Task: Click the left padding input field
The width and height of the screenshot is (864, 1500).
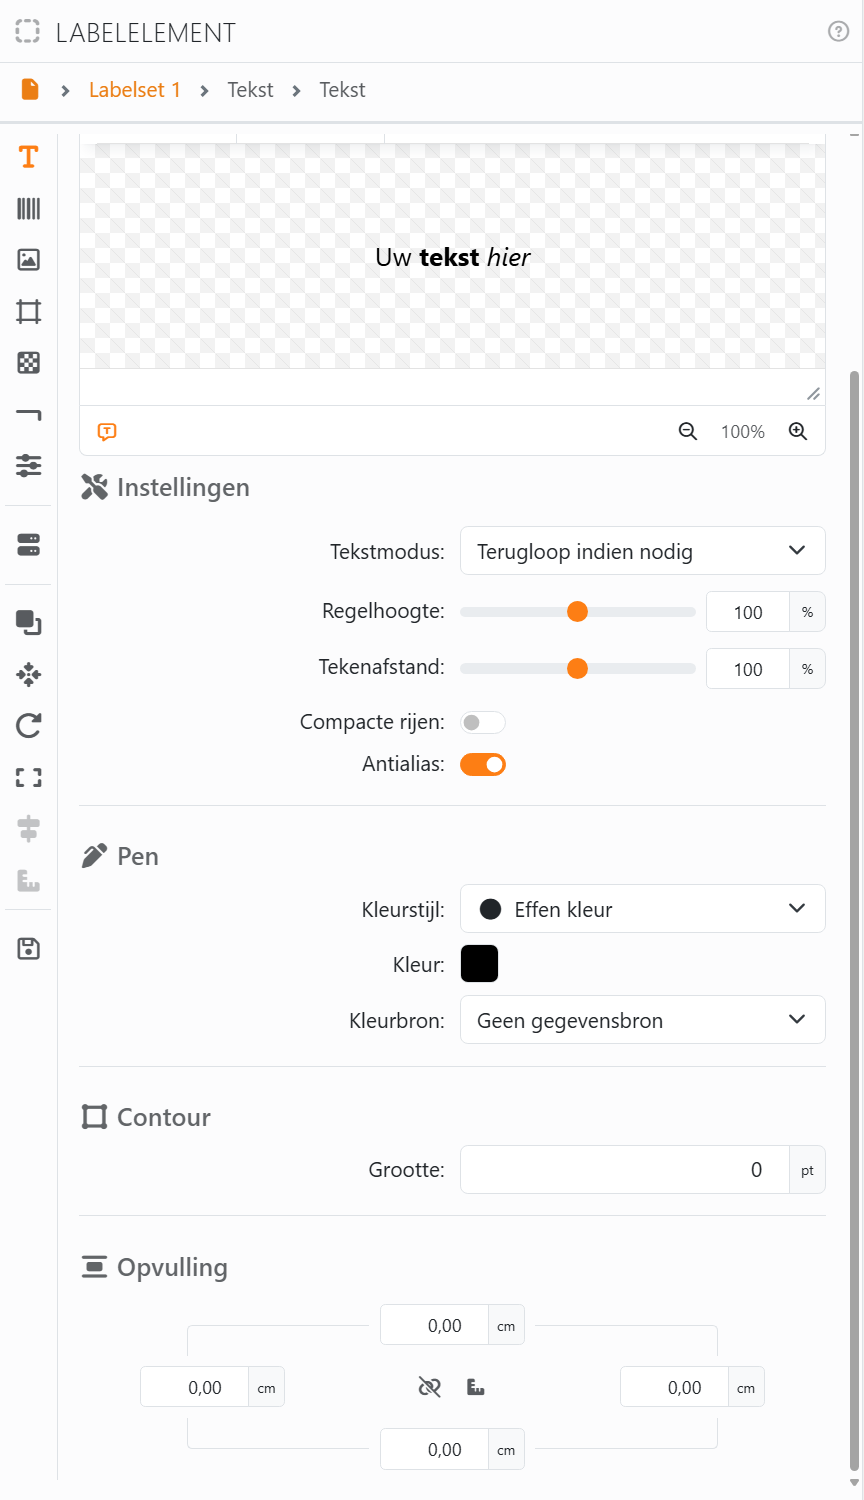Action: coord(194,1387)
